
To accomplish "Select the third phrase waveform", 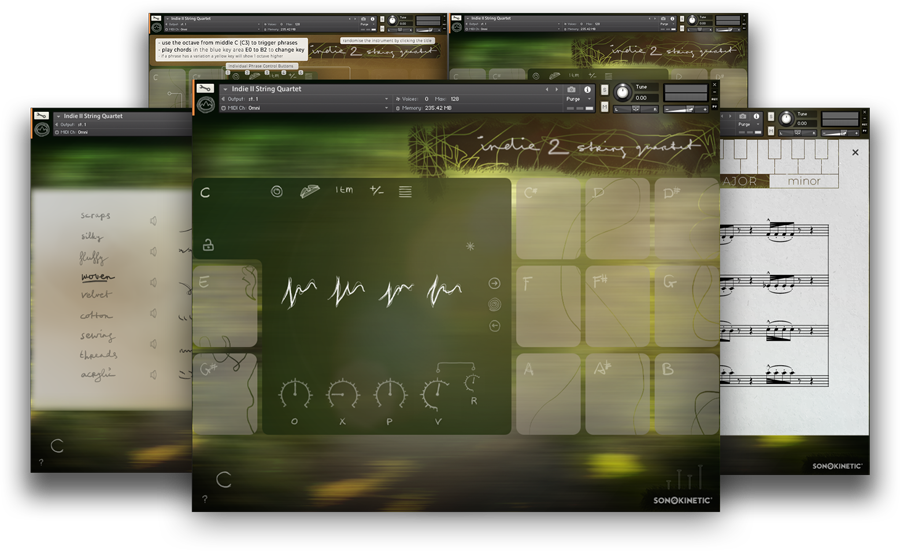I will pyautogui.click(x=395, y=292).
